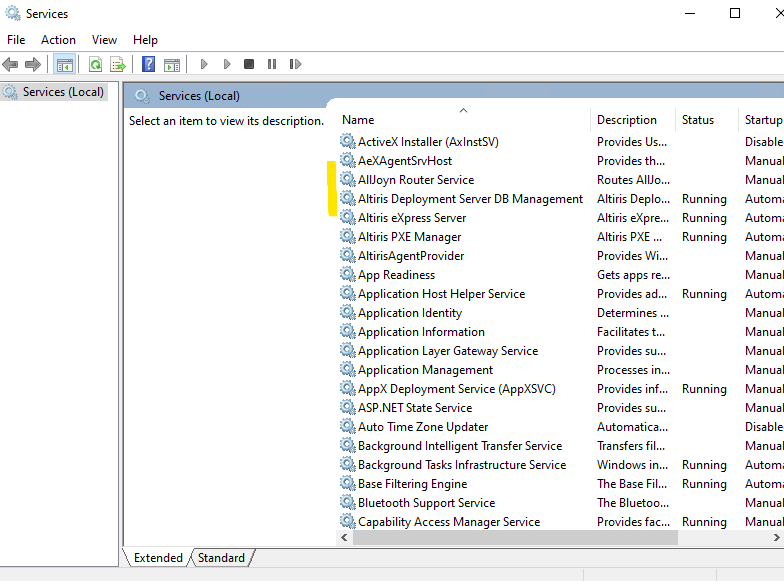
Task: Sort by the Startup Type column header
Action: (x=763, y=120)
